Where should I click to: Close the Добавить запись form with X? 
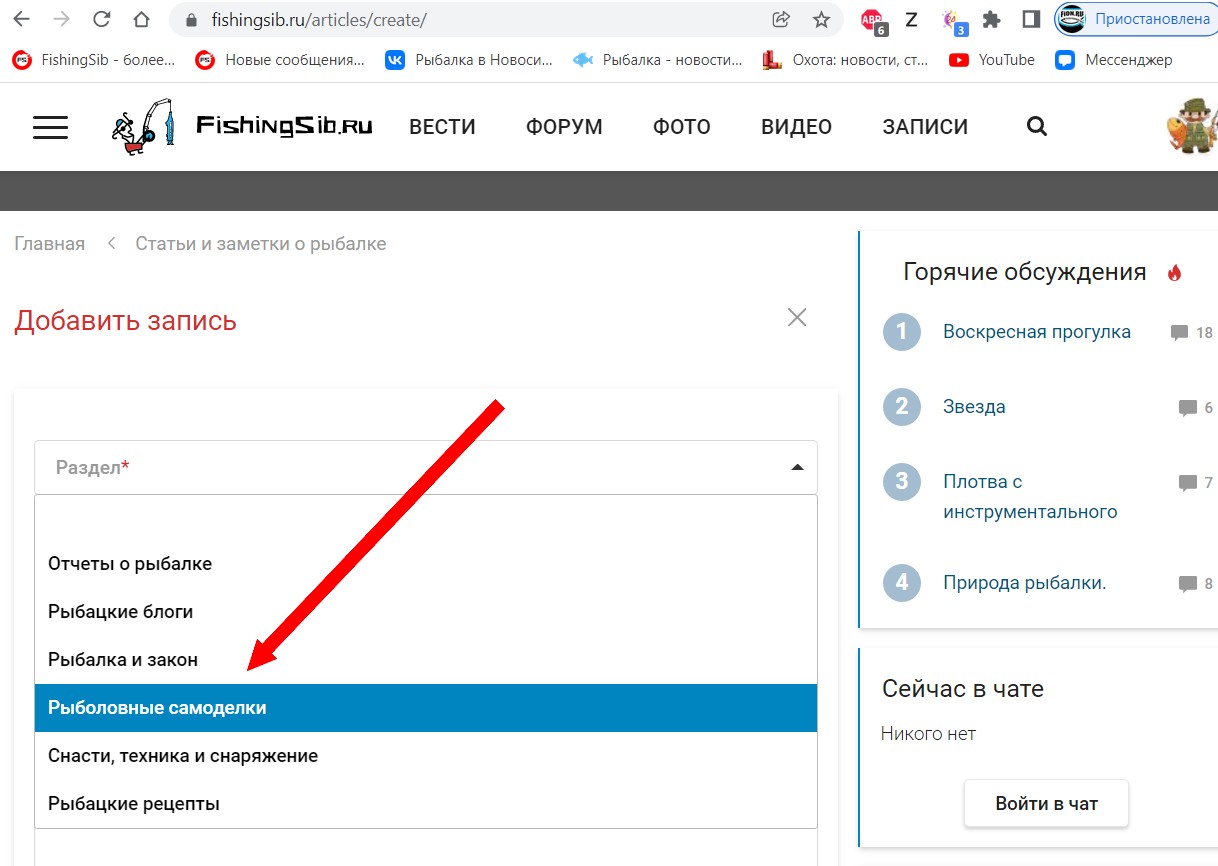[796, 318]
